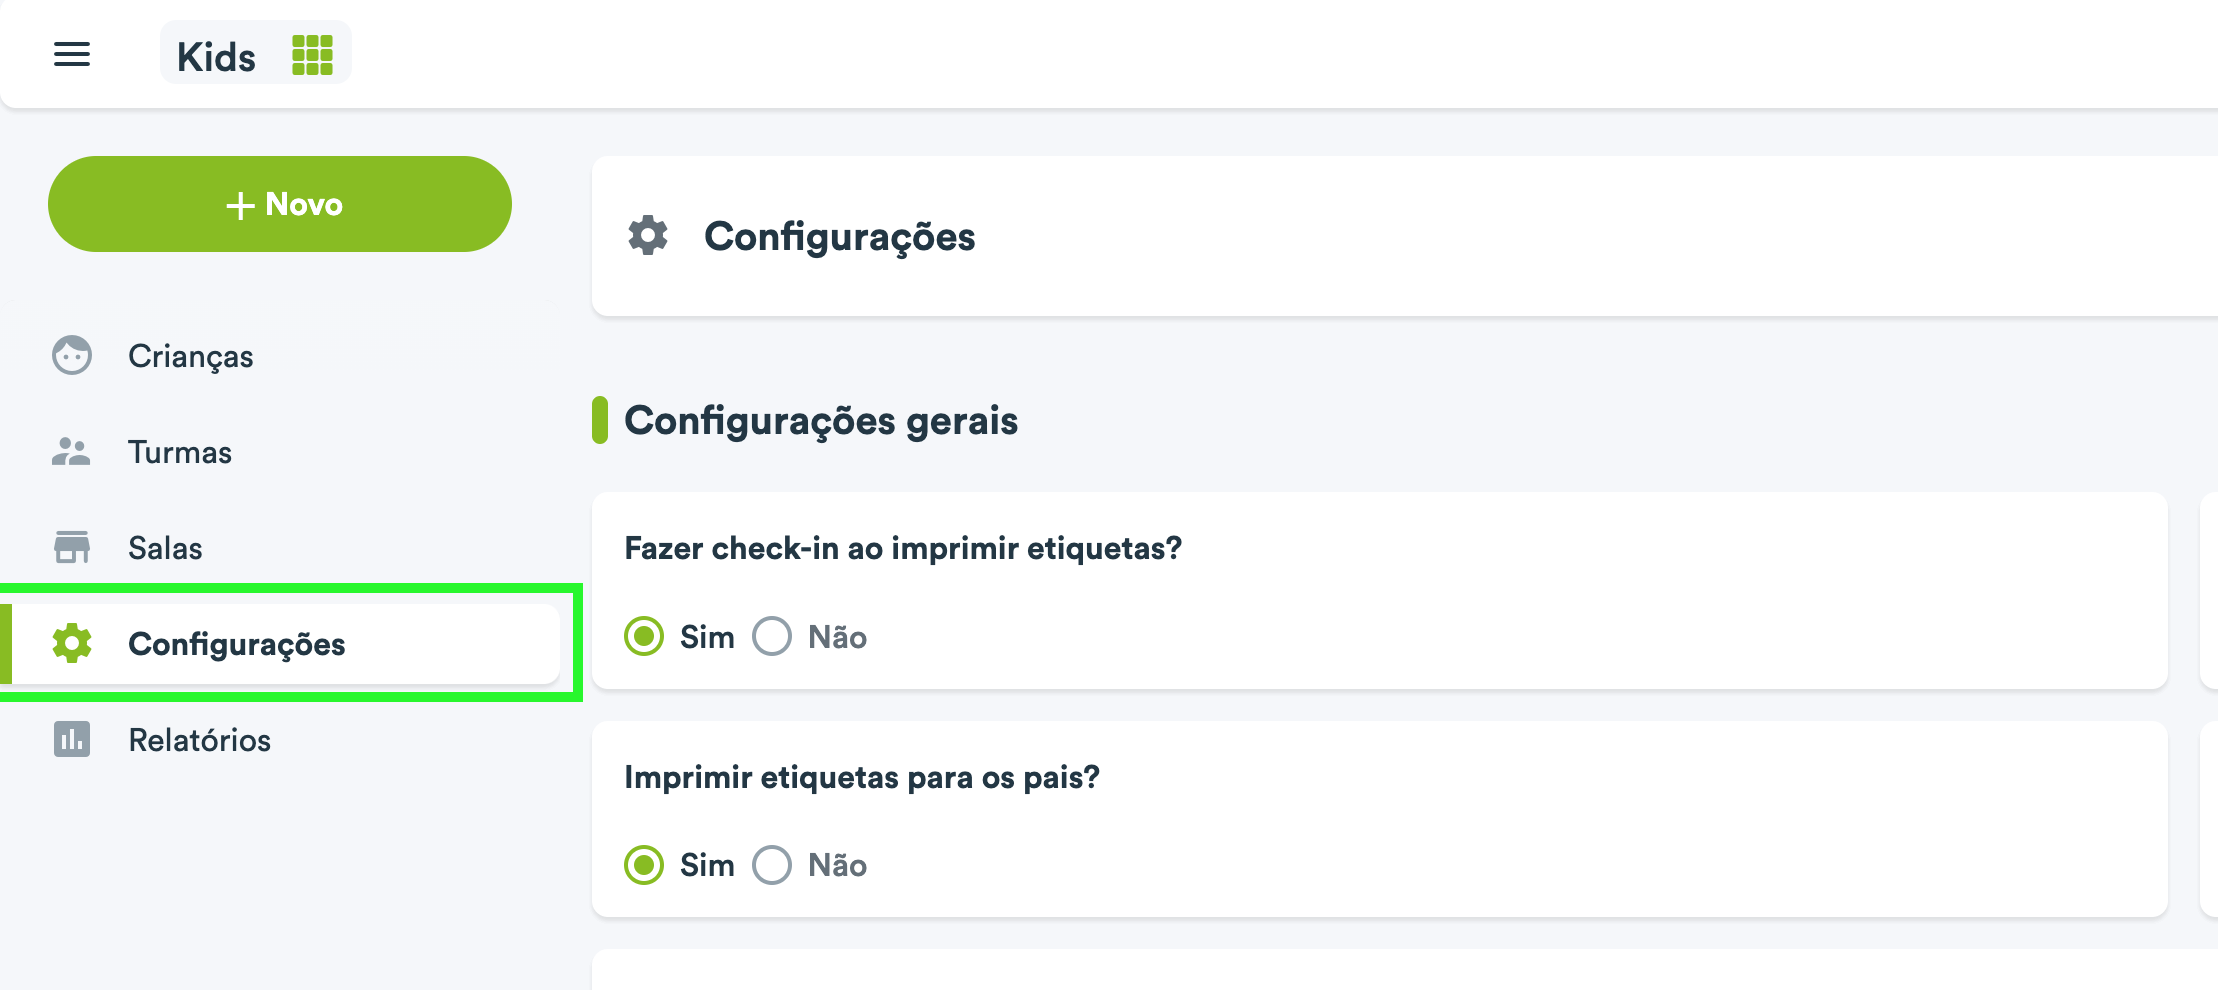
Task: Open the hamburger menu
Action: point(72,54)
